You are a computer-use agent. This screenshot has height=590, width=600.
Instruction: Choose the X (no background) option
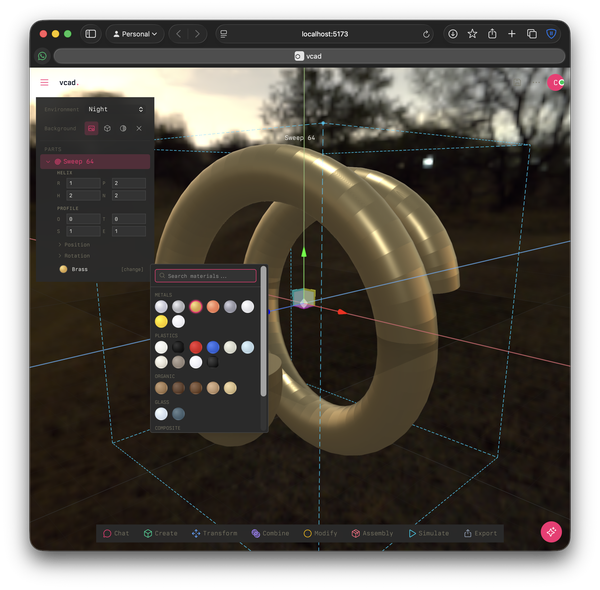139,129
